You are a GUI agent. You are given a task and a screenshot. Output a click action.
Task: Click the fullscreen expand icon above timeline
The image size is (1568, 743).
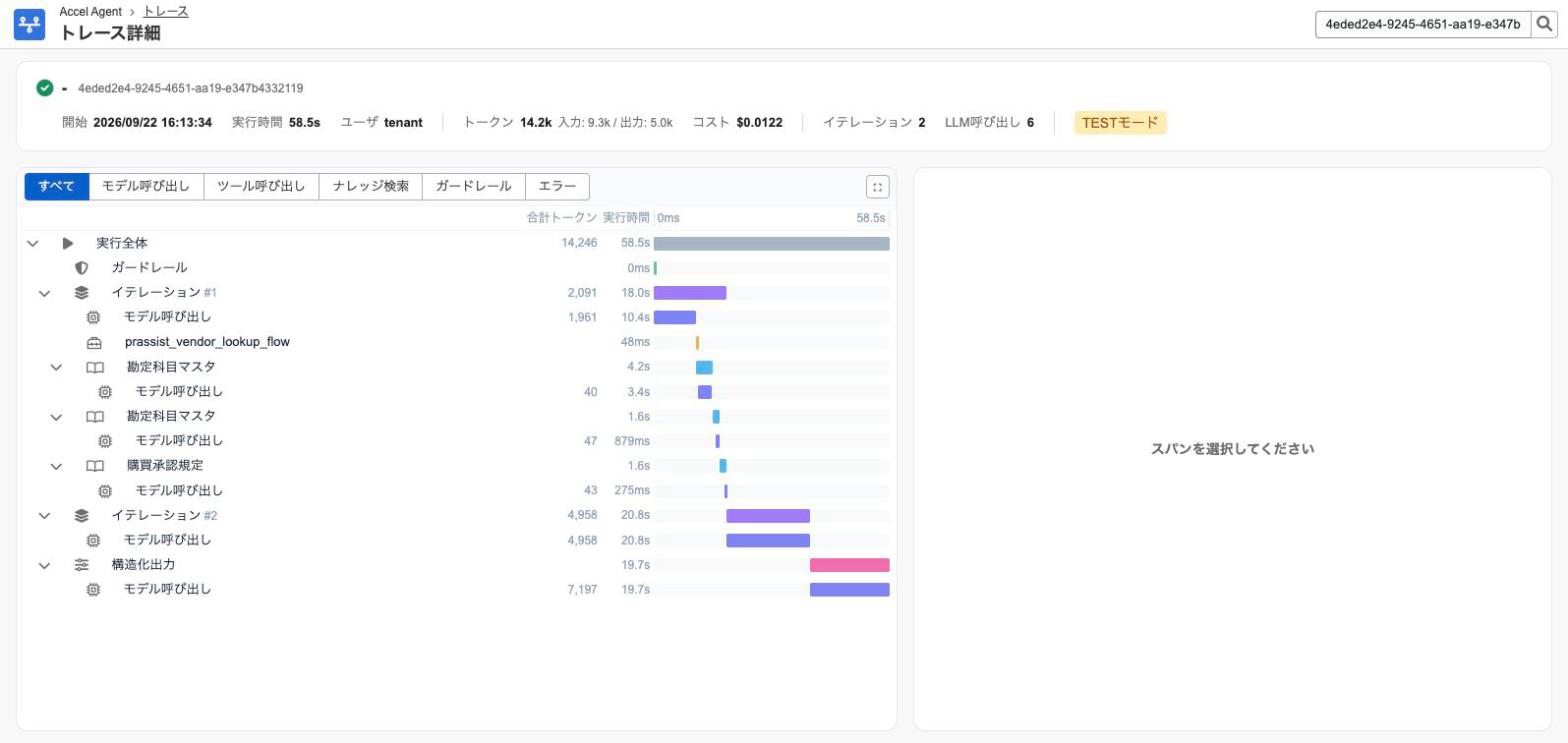[877, 187]
